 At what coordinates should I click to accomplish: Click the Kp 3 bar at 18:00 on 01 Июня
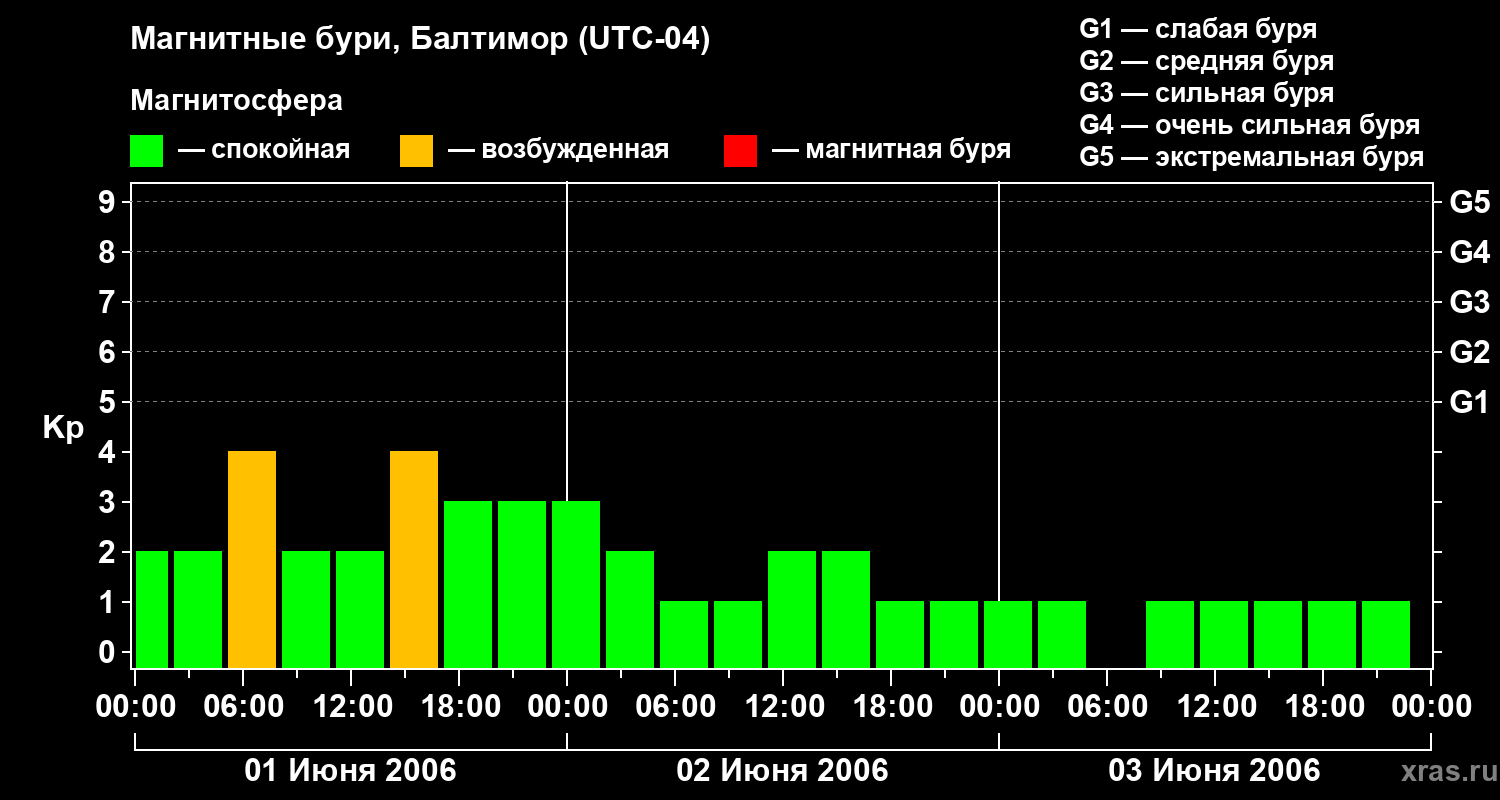468,585
